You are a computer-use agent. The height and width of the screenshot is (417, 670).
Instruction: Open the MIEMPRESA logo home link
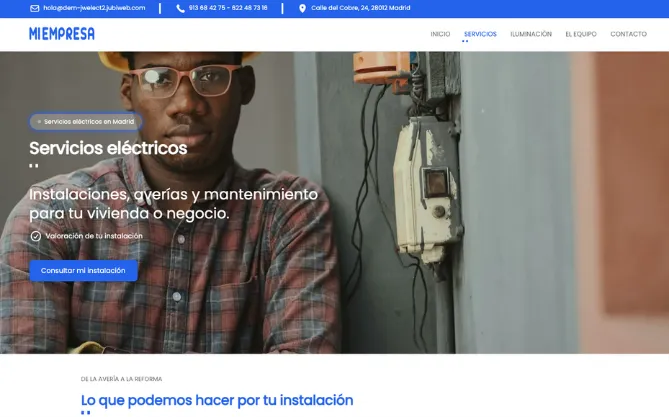(62, 34)
